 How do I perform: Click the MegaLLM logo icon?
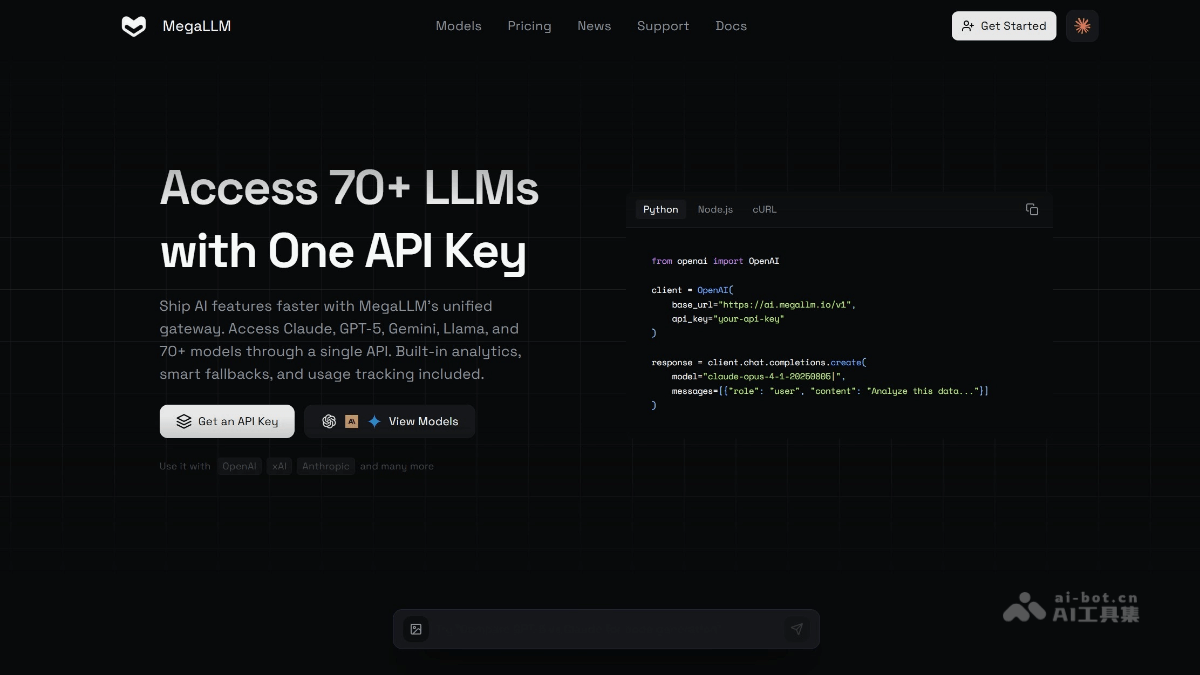click(x=133, y=26)
